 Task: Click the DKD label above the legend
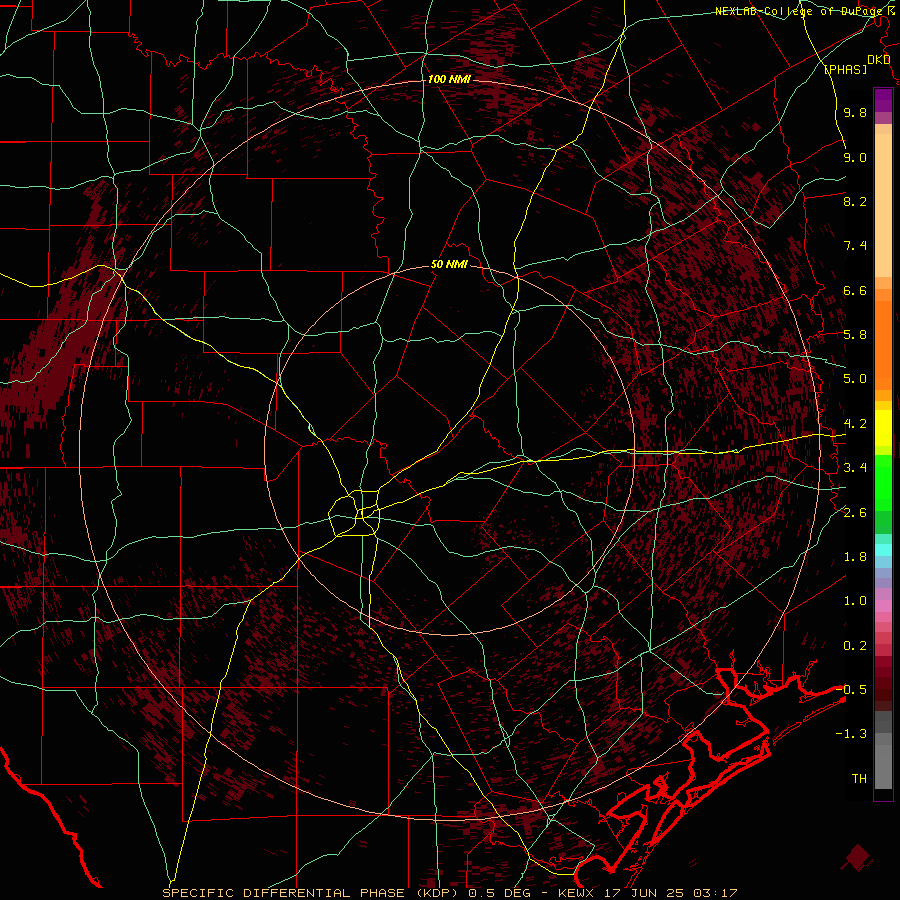(x=878, y=60)
